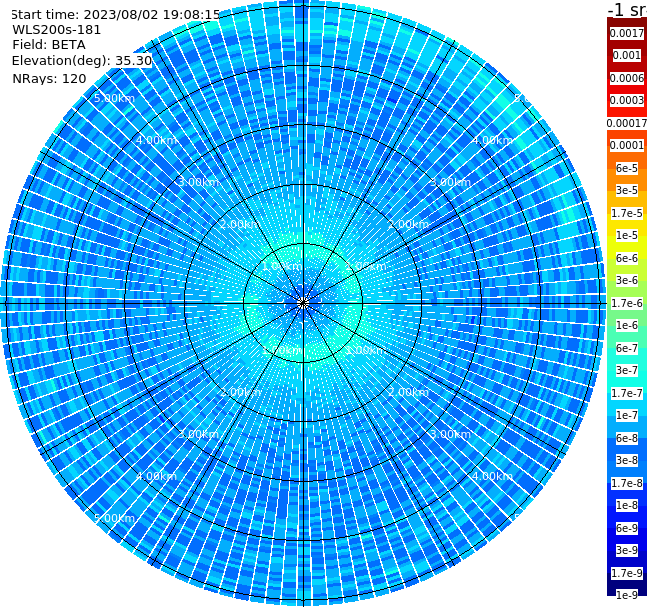Select the 1e-9 colorbar minimum label
Viewport: 647px width, 607px height.
pos(627,595)
